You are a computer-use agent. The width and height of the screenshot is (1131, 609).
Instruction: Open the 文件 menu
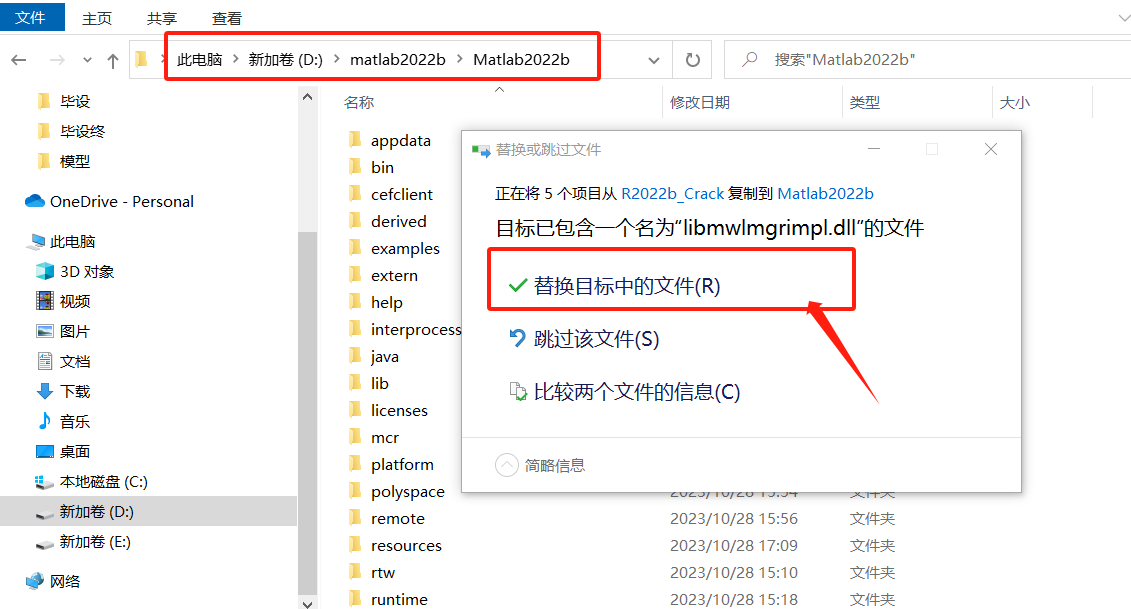click(32, 17)
